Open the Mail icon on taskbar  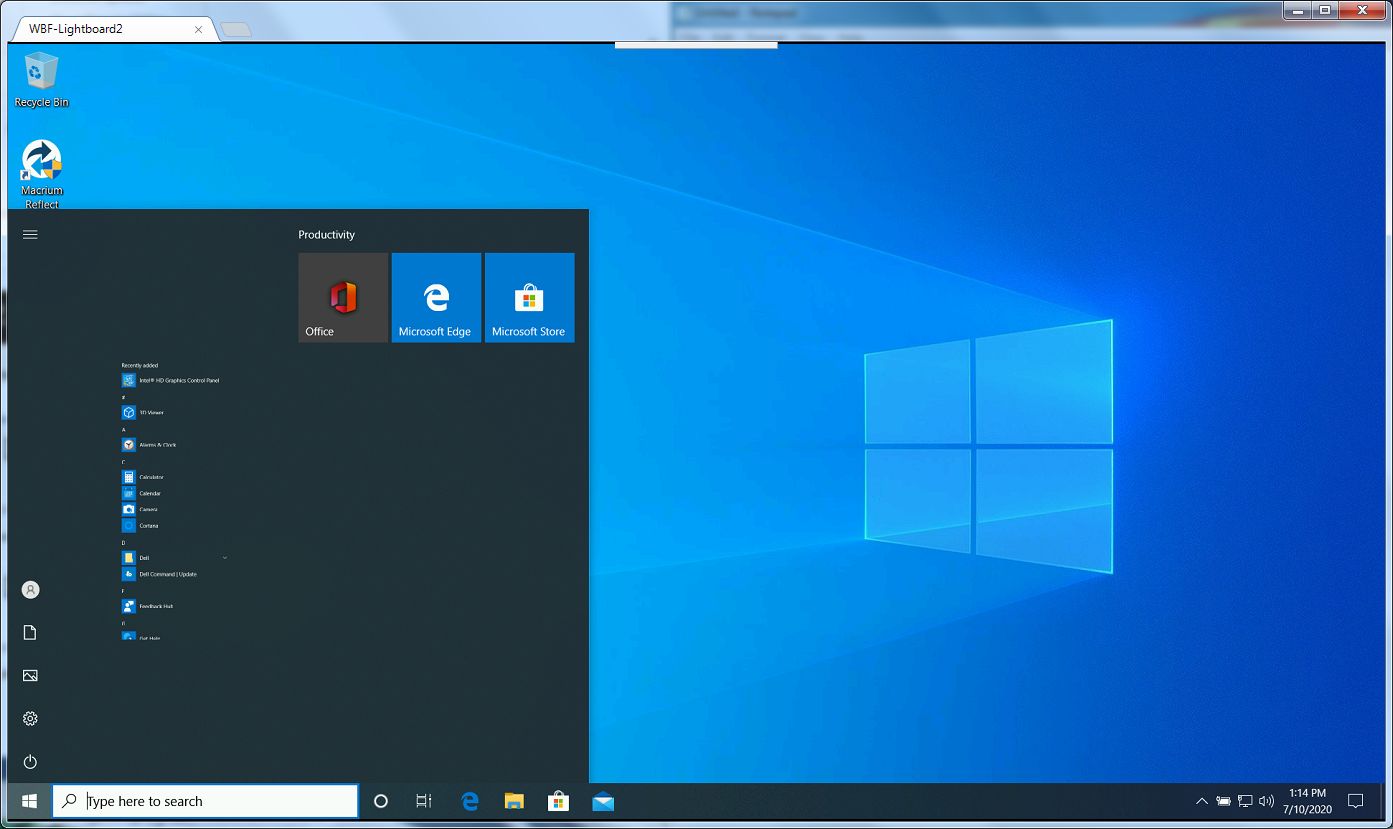tap(603, 801)
